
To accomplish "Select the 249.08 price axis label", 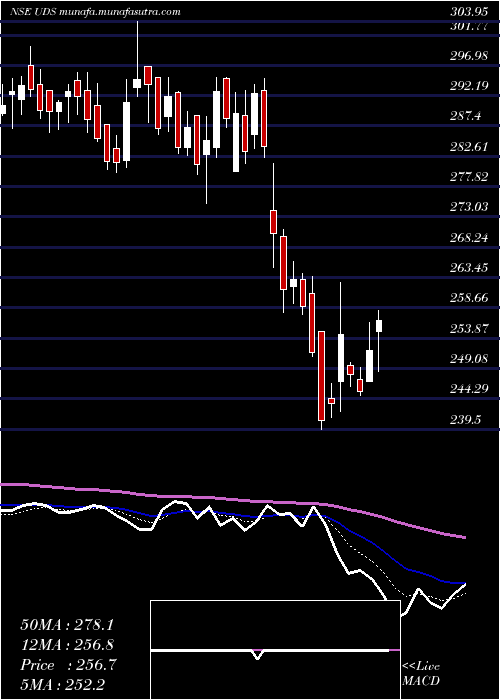I will (470, 359).
